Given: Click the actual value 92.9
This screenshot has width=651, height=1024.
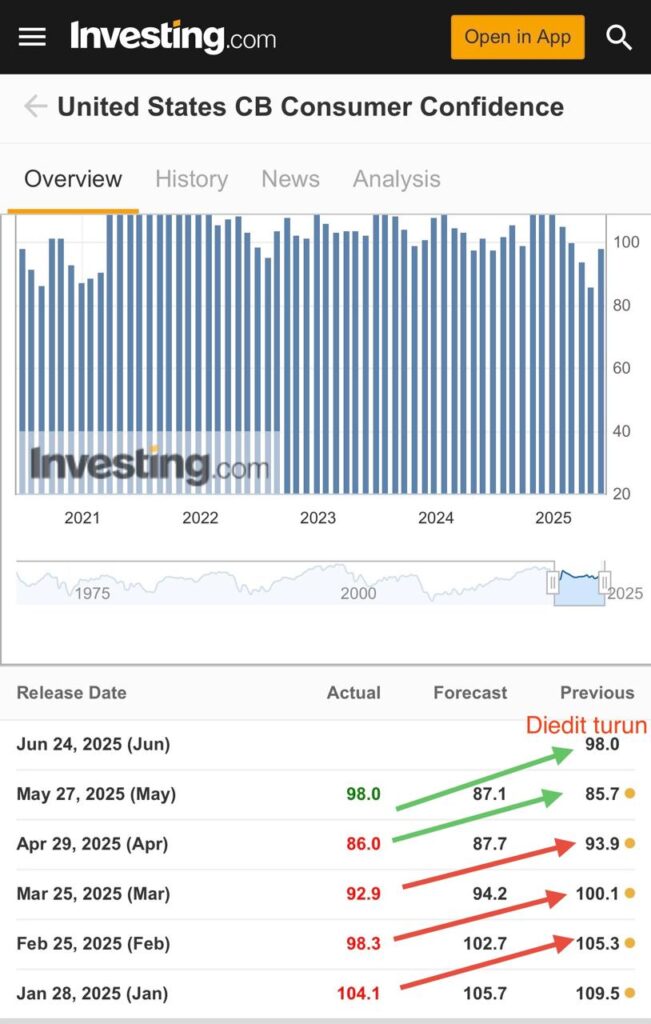Looking at the screenshot, I should coord(363,893).
